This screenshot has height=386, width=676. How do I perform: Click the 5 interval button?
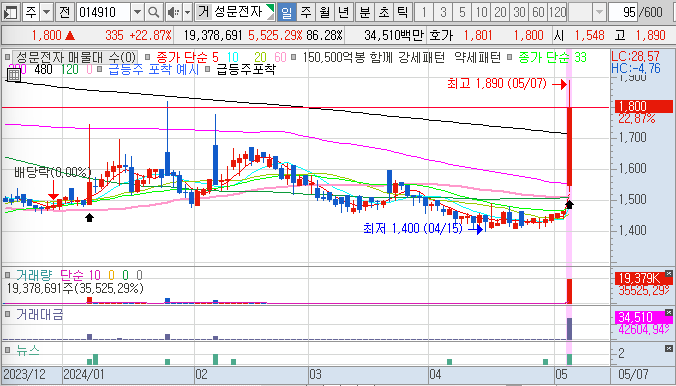click(462, 12)
